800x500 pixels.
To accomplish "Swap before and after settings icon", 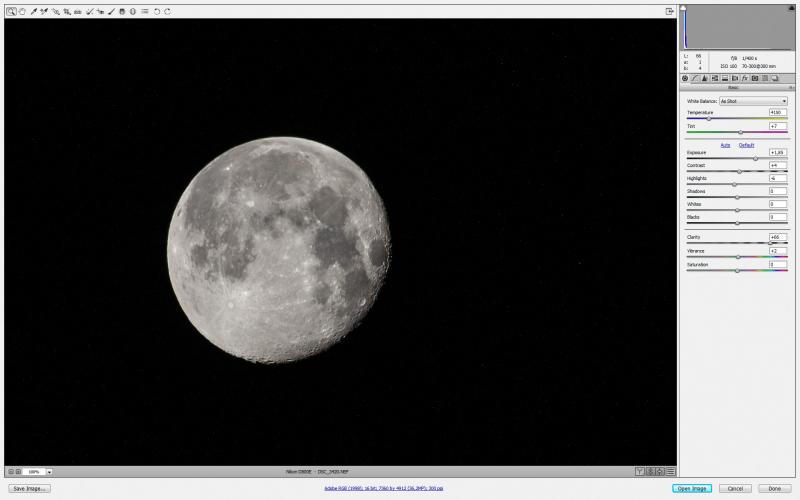I will point(650,472).
